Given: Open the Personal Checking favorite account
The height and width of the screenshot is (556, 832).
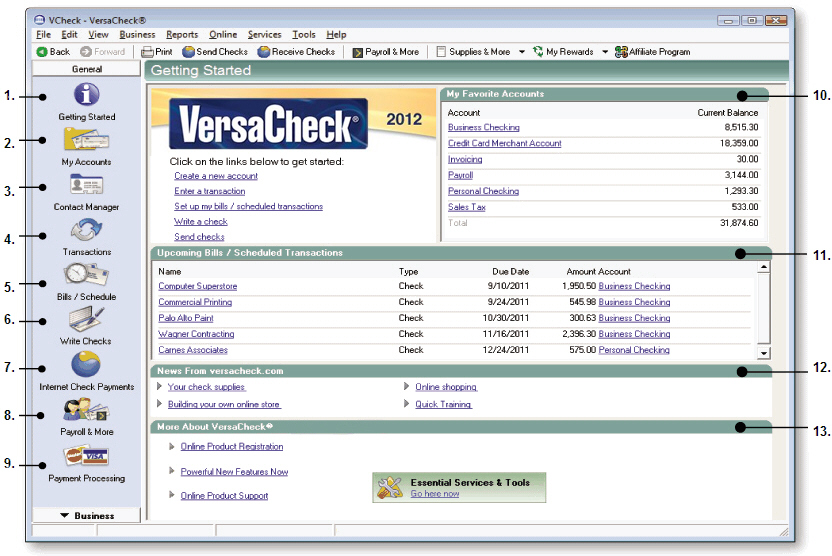Looking at the screenshot, I should [x=483, y=191].
